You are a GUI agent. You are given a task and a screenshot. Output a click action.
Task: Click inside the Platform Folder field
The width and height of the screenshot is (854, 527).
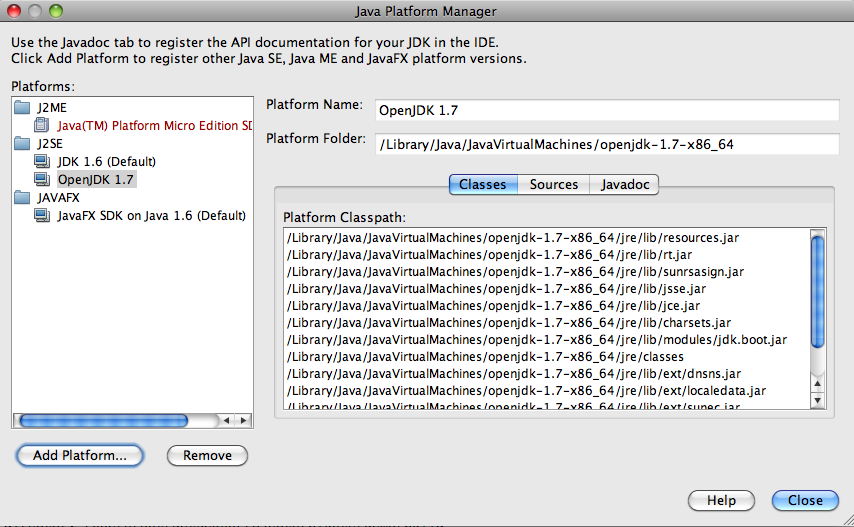coord(607,144)
